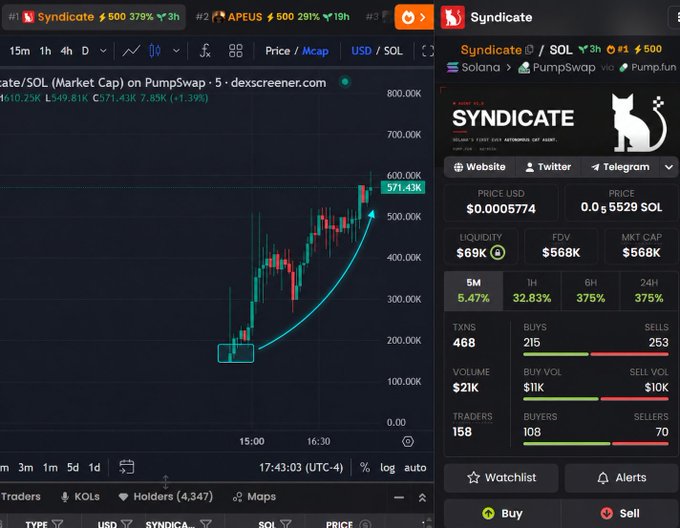Click the green Buy button
680x528 pixels.
(502, 514)
